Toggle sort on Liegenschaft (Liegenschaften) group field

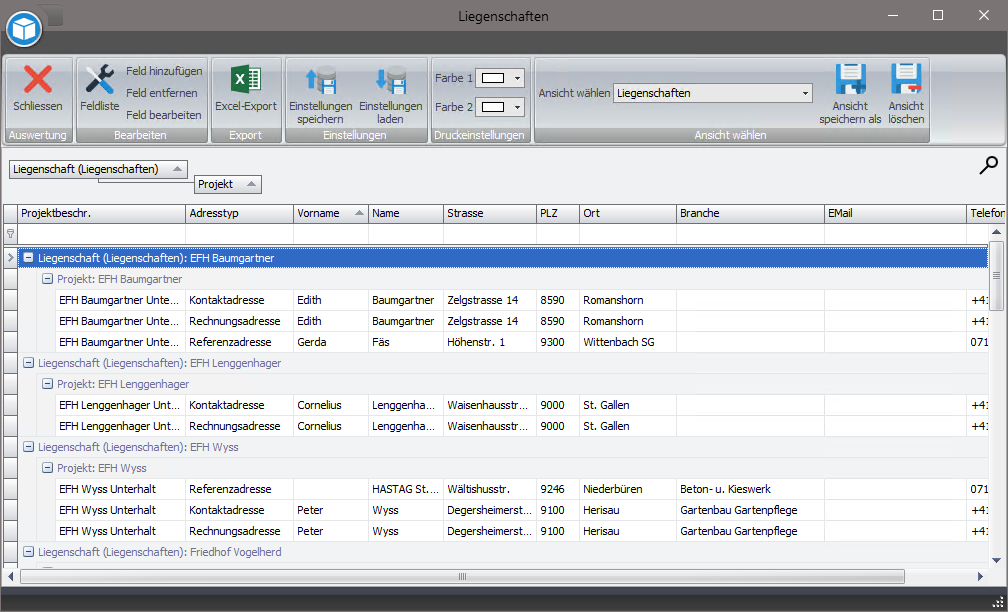tap(98, 169)
